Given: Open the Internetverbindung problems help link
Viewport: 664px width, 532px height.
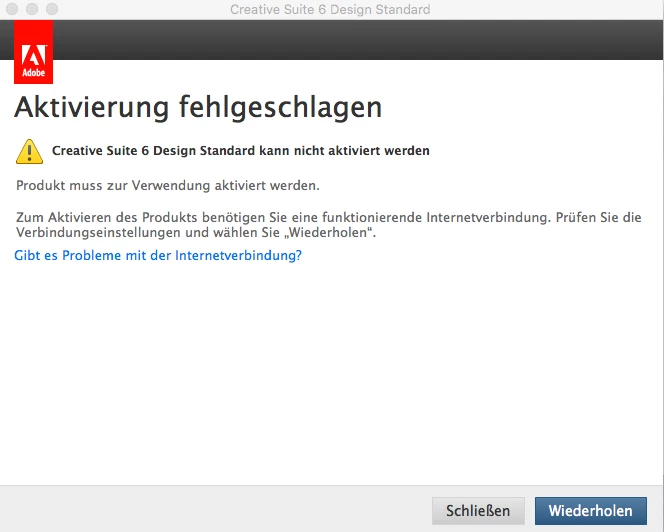Looking at the screenshot, I should tap(158, 255).
